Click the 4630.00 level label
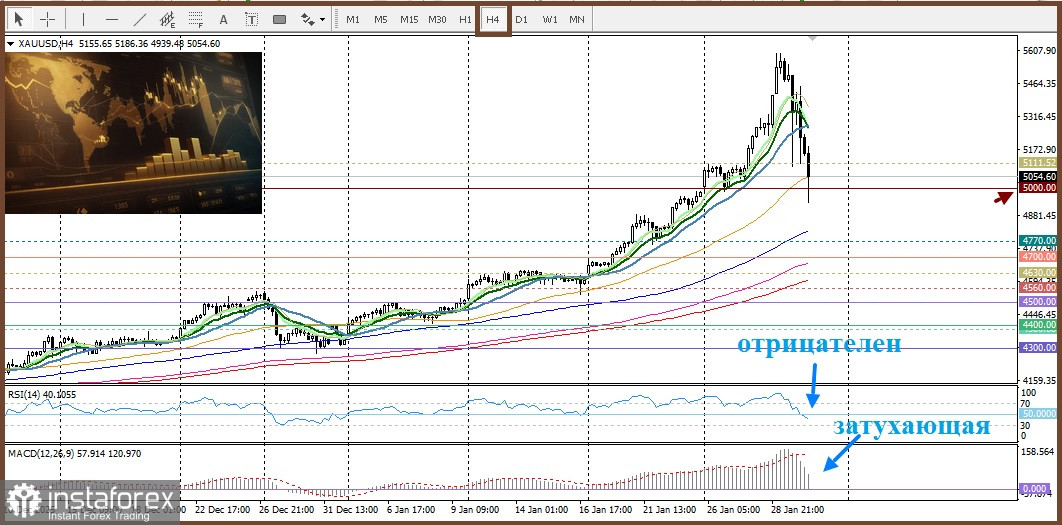This screenshot has height=525, width=1062. coord(1037,273)
